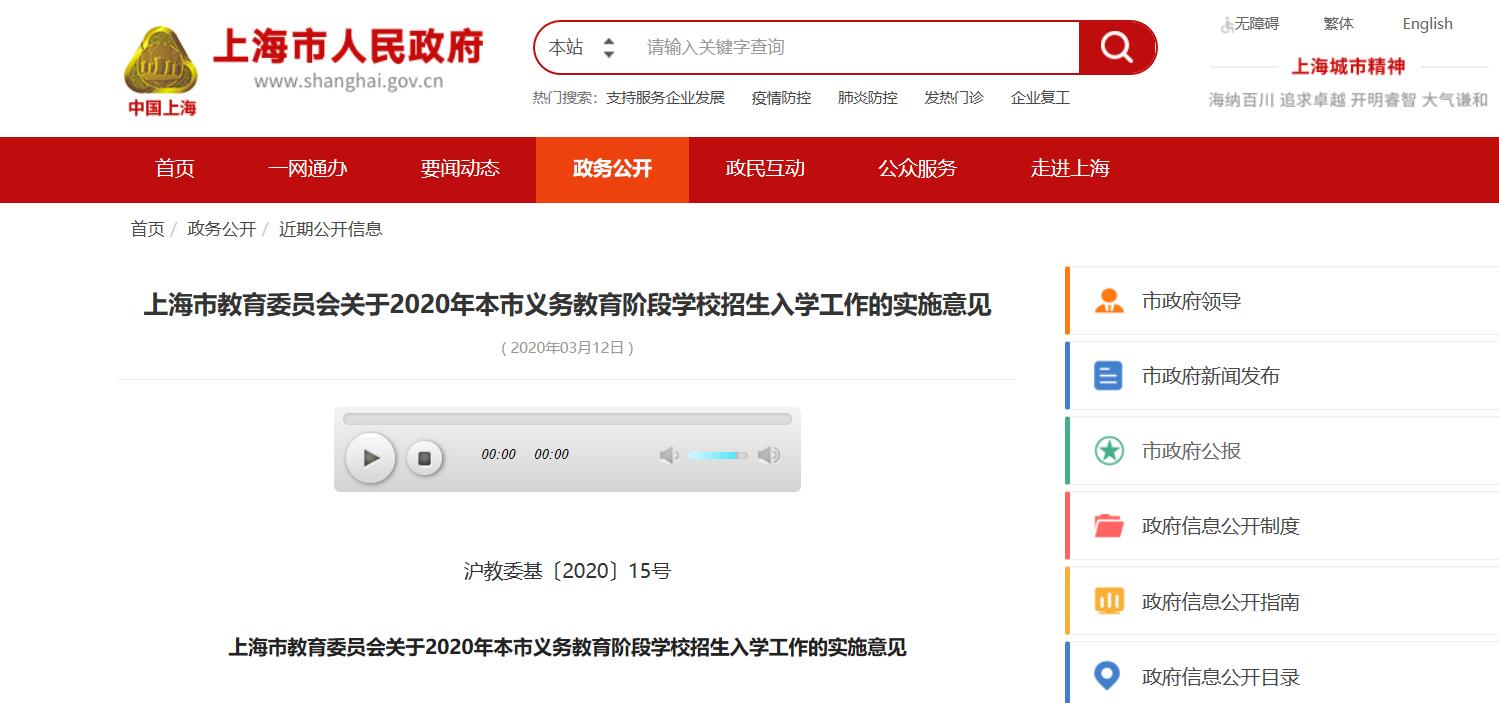Click the loud-volume speaker icon

(x=768, y=456)
